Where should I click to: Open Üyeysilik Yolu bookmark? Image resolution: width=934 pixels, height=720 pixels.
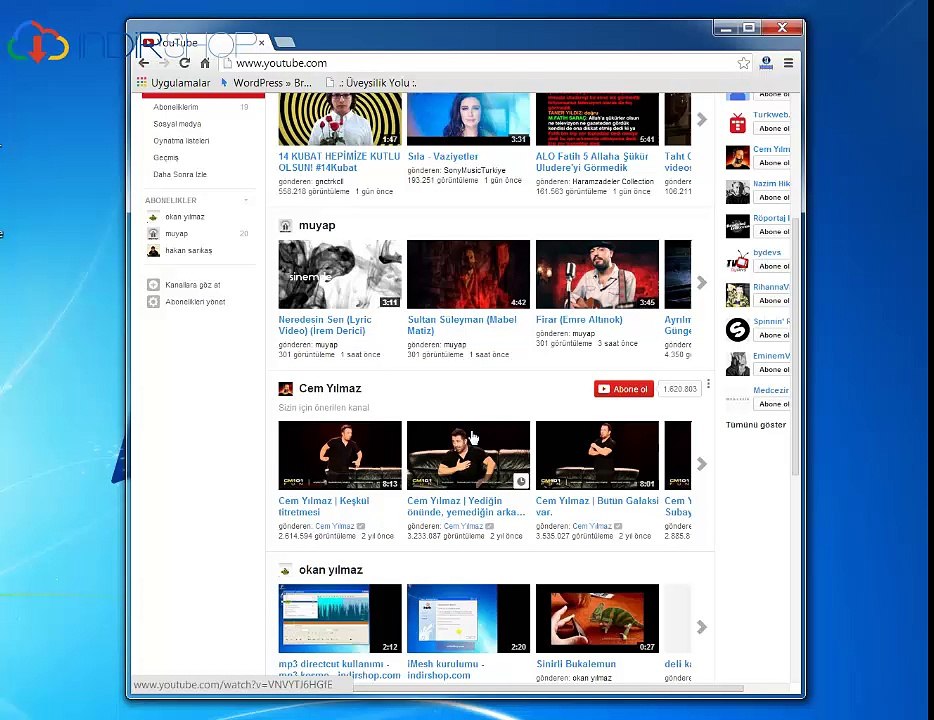pos(371,83)
